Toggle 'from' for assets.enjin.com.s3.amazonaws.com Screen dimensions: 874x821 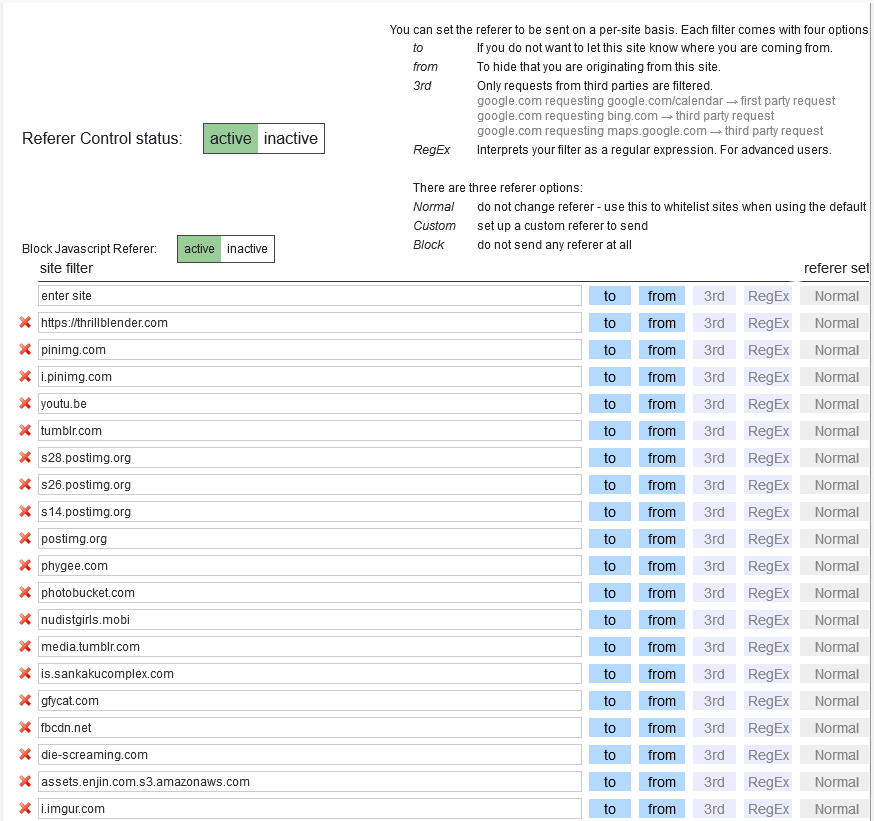click(x=662, y=782)
